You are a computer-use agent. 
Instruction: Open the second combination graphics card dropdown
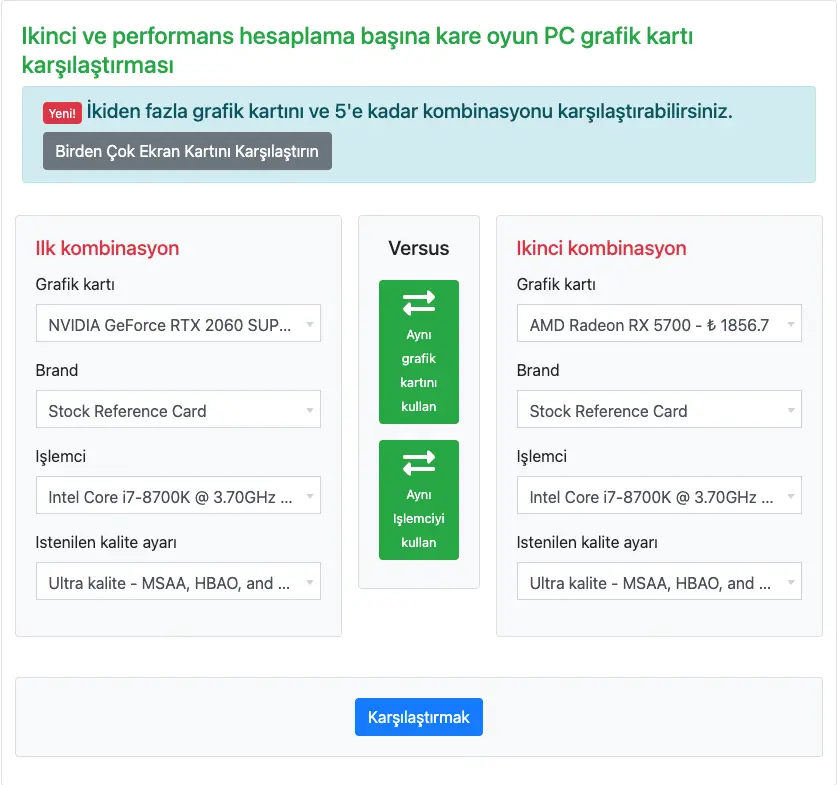(659, 323)
